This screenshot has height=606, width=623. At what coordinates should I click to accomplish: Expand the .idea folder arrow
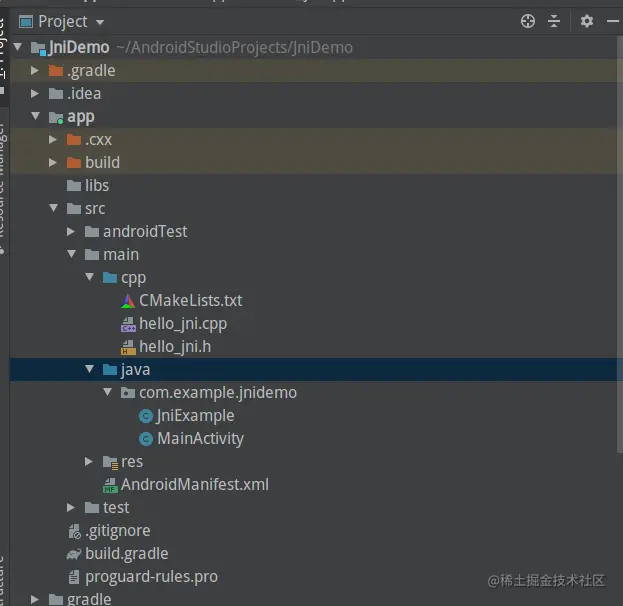(35, 93)
